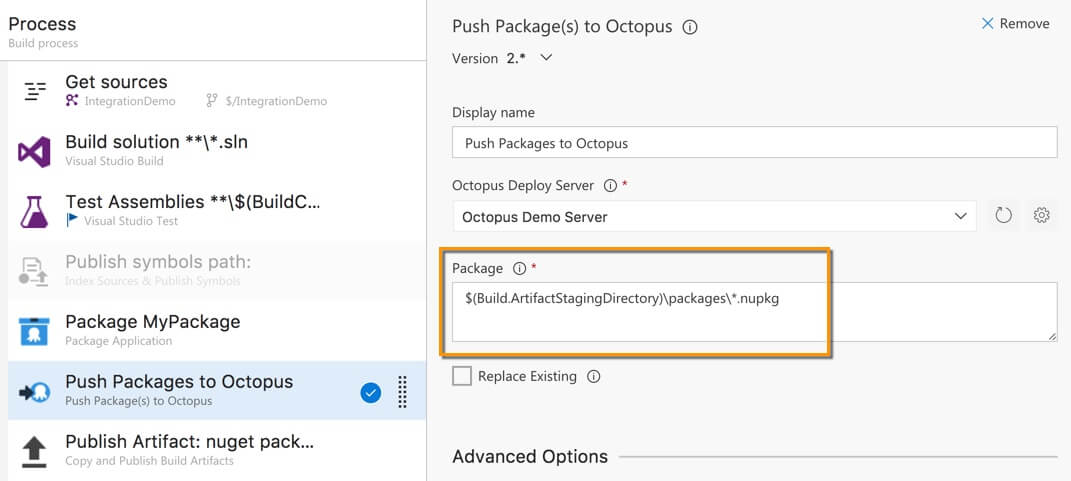Select the Package MyPackage step
Screen dimensions: 1071x481
pyautogui.click(x=217, y=331)
